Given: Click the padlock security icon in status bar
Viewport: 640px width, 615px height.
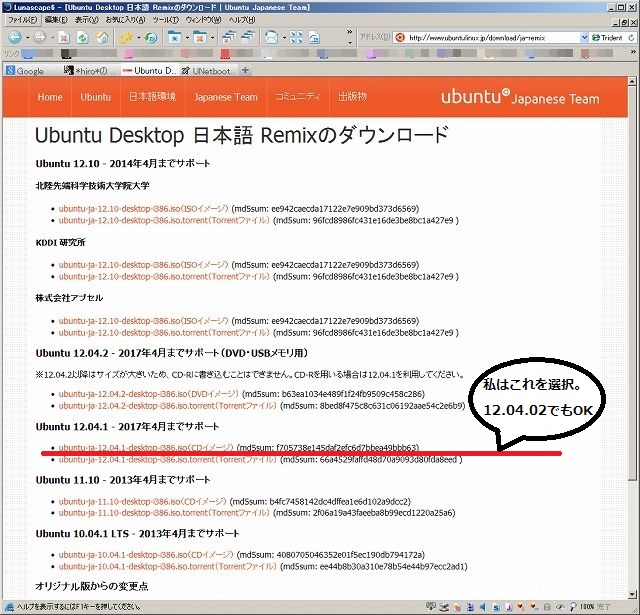Looking at the screenshot, I should coord(547,607).
